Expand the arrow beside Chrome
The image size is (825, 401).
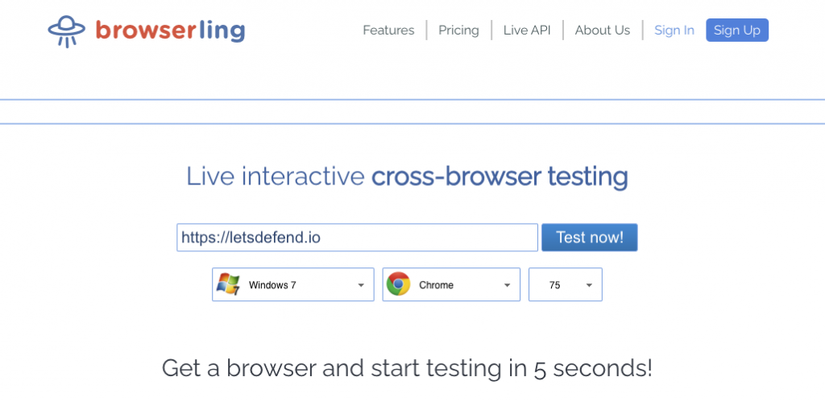507,285
